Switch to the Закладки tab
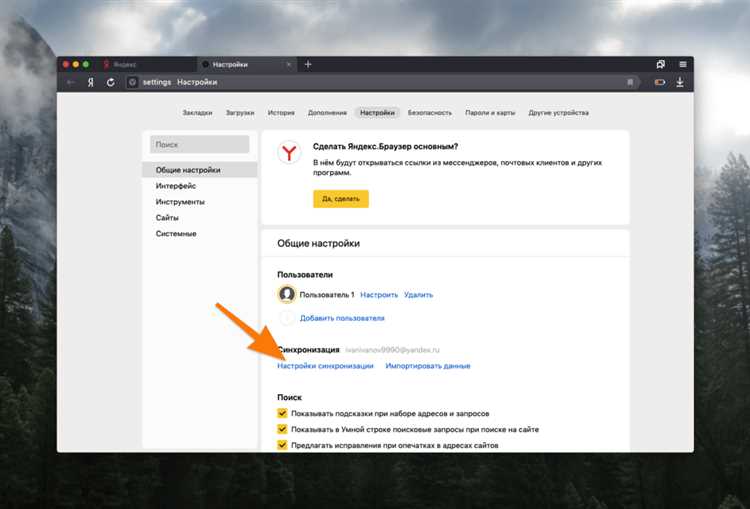The image size is (750, 509). point(197,113)
